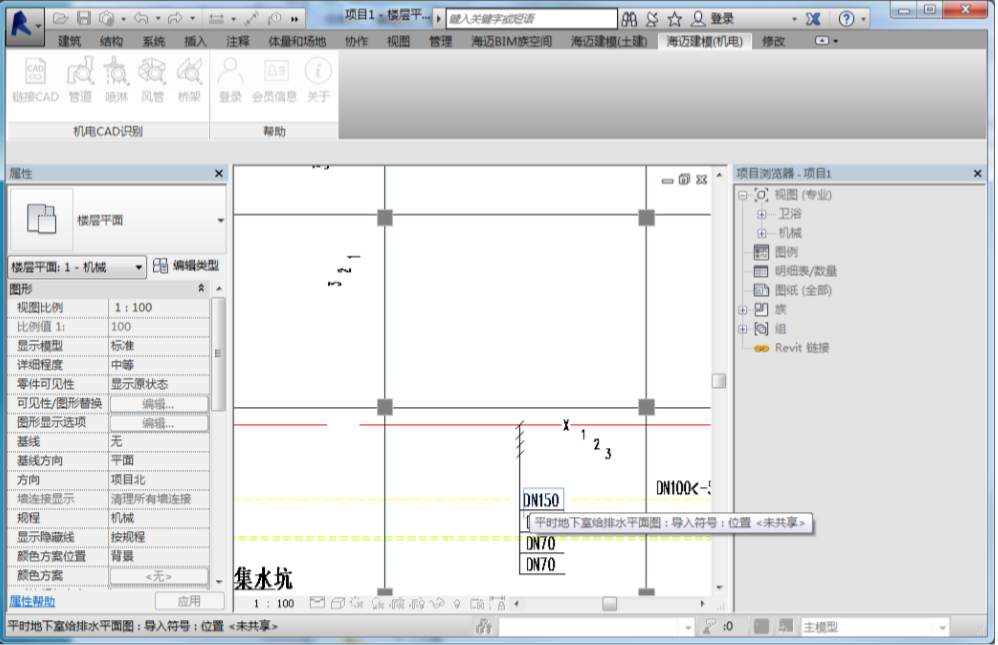Click the 应用 apply button
This screenshot has width=998, height=645.
coord(190,601)
